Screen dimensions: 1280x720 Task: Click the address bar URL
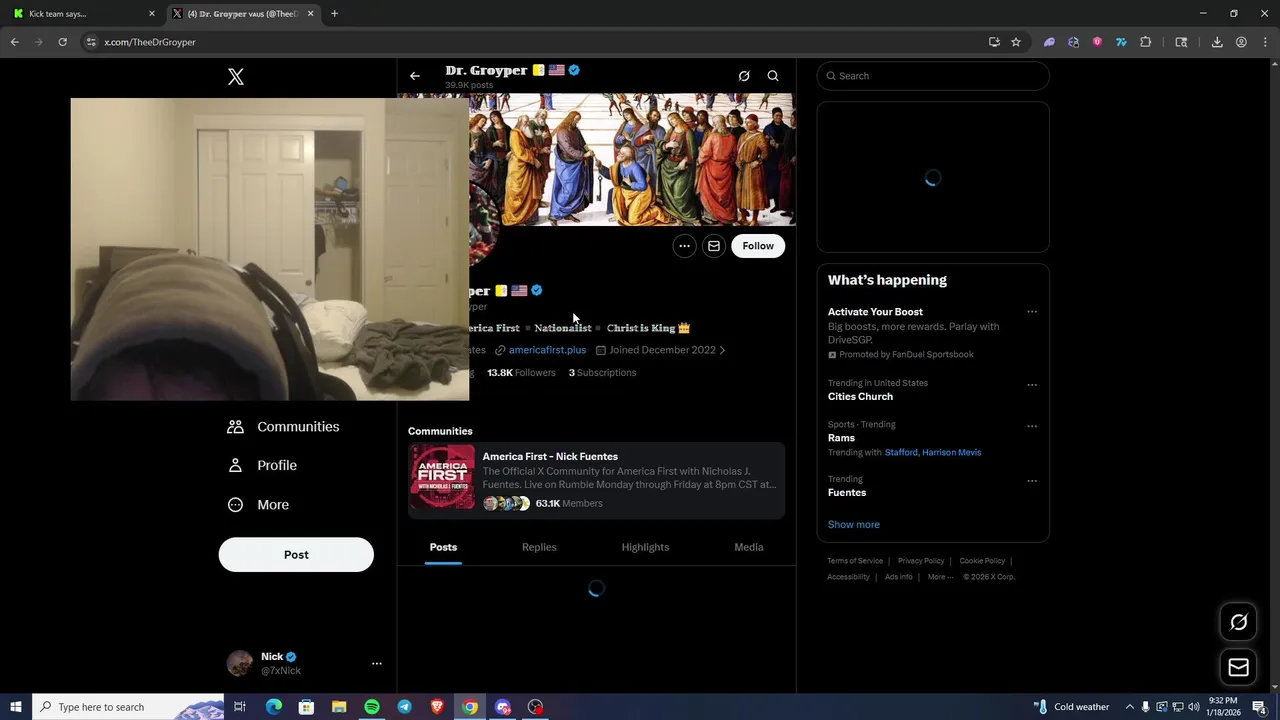click(150, 42)
